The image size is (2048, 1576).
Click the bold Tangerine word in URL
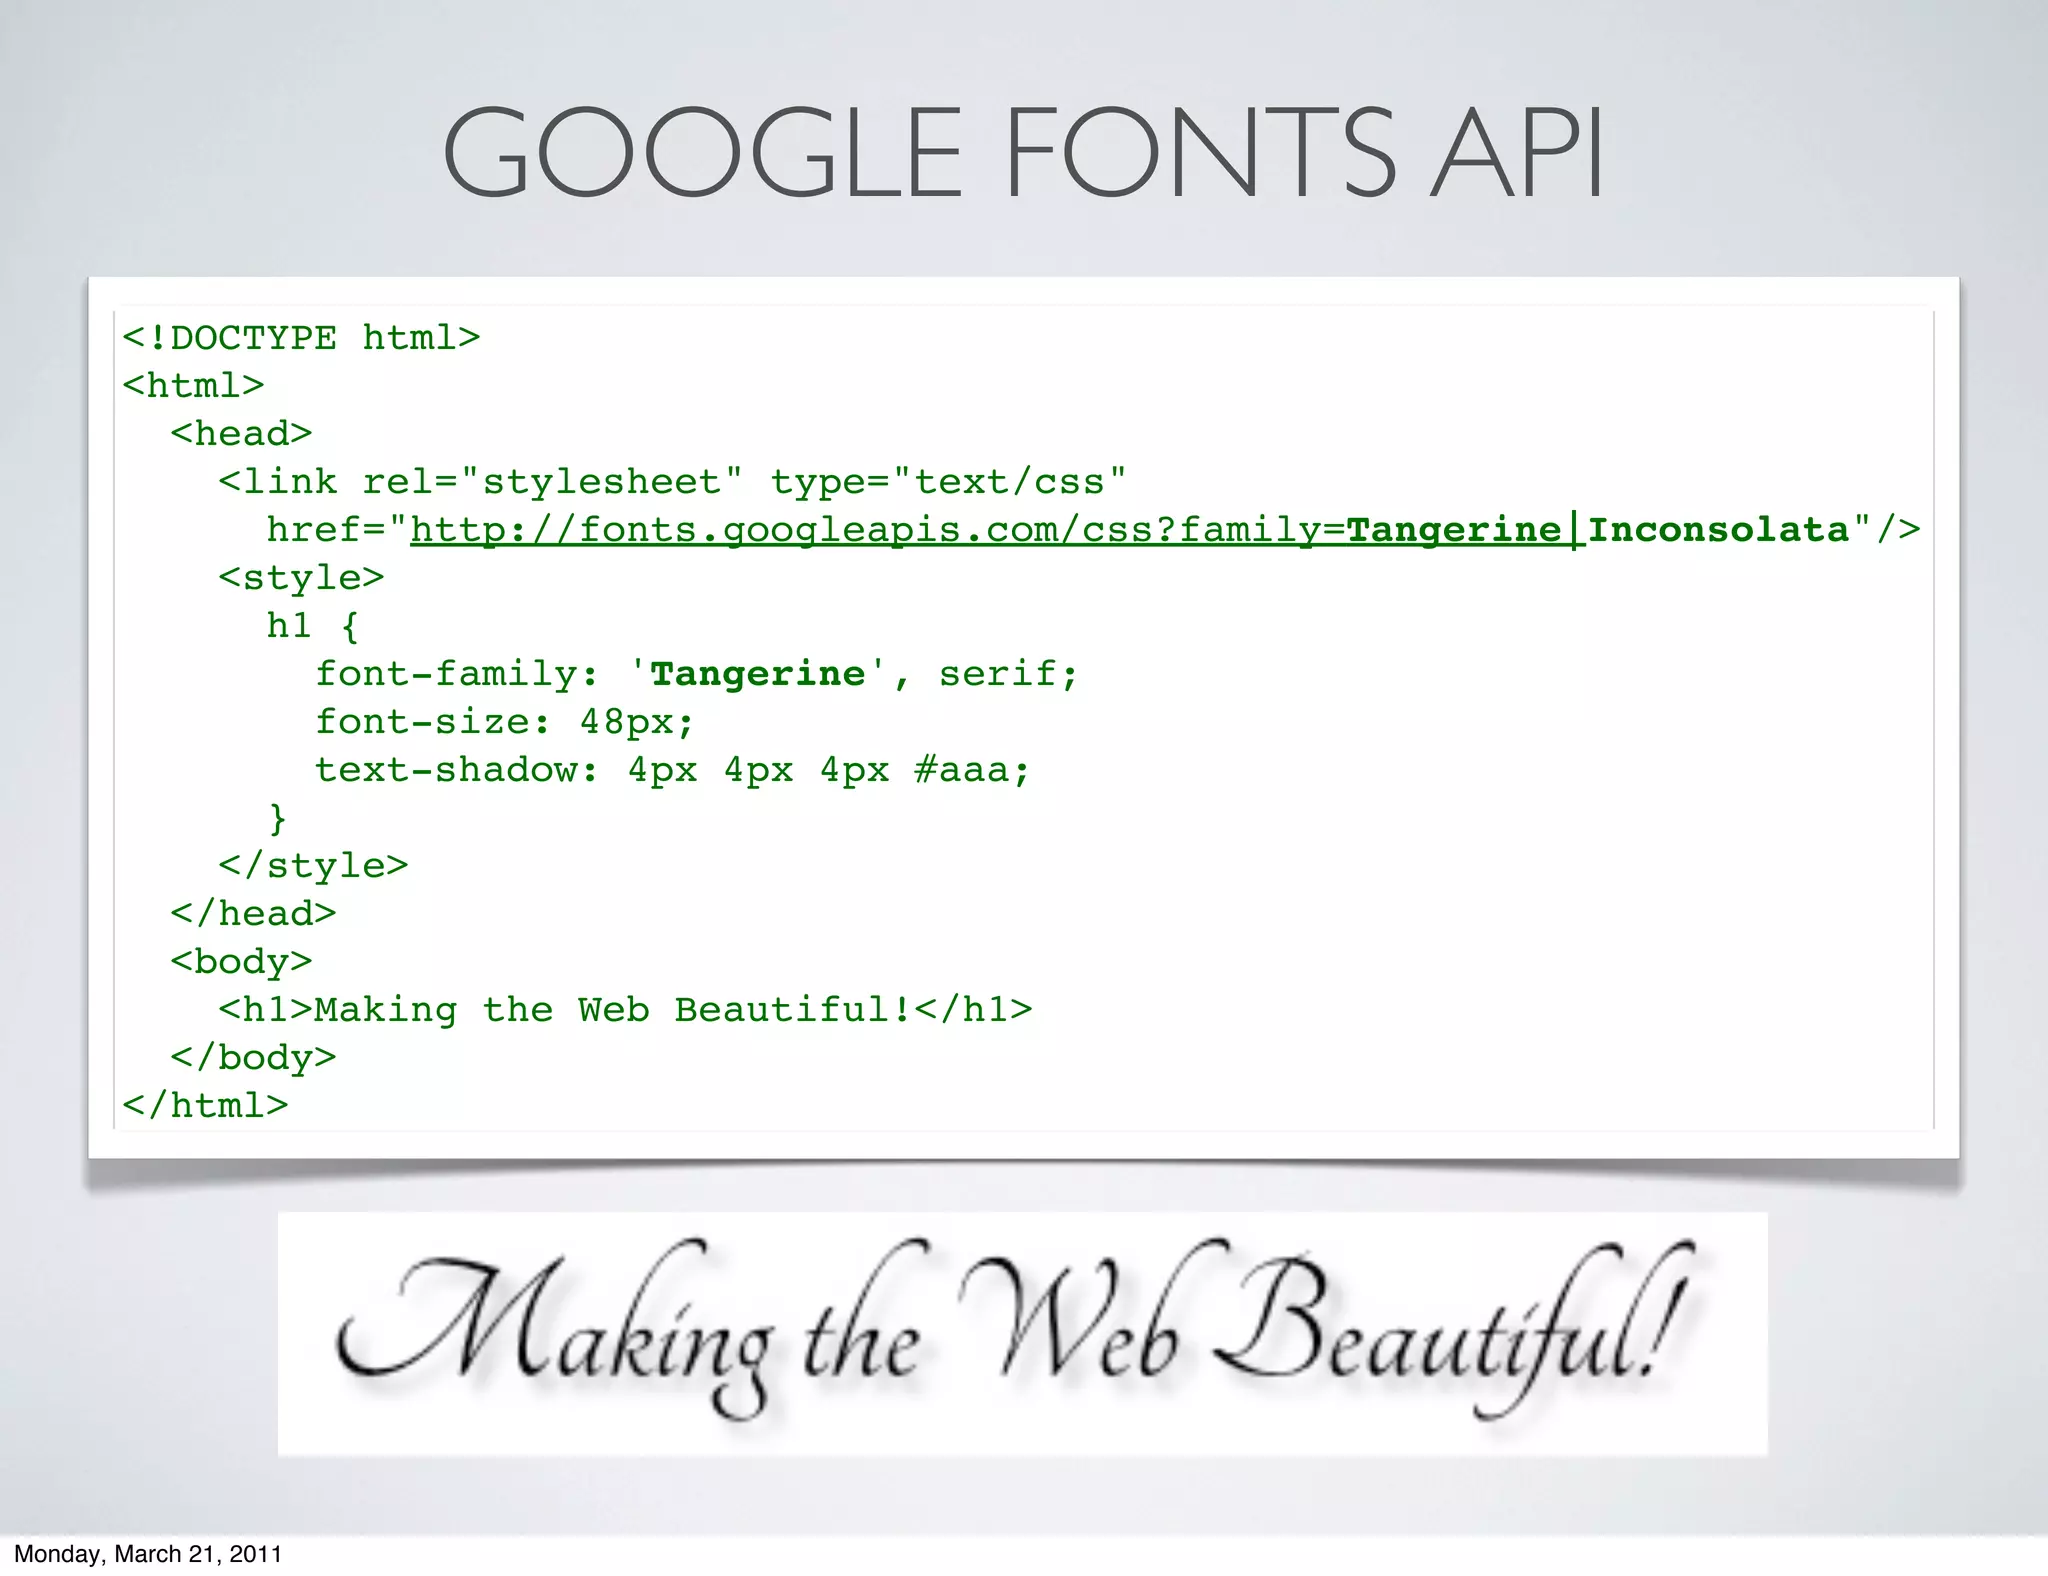pos(1453,530)
